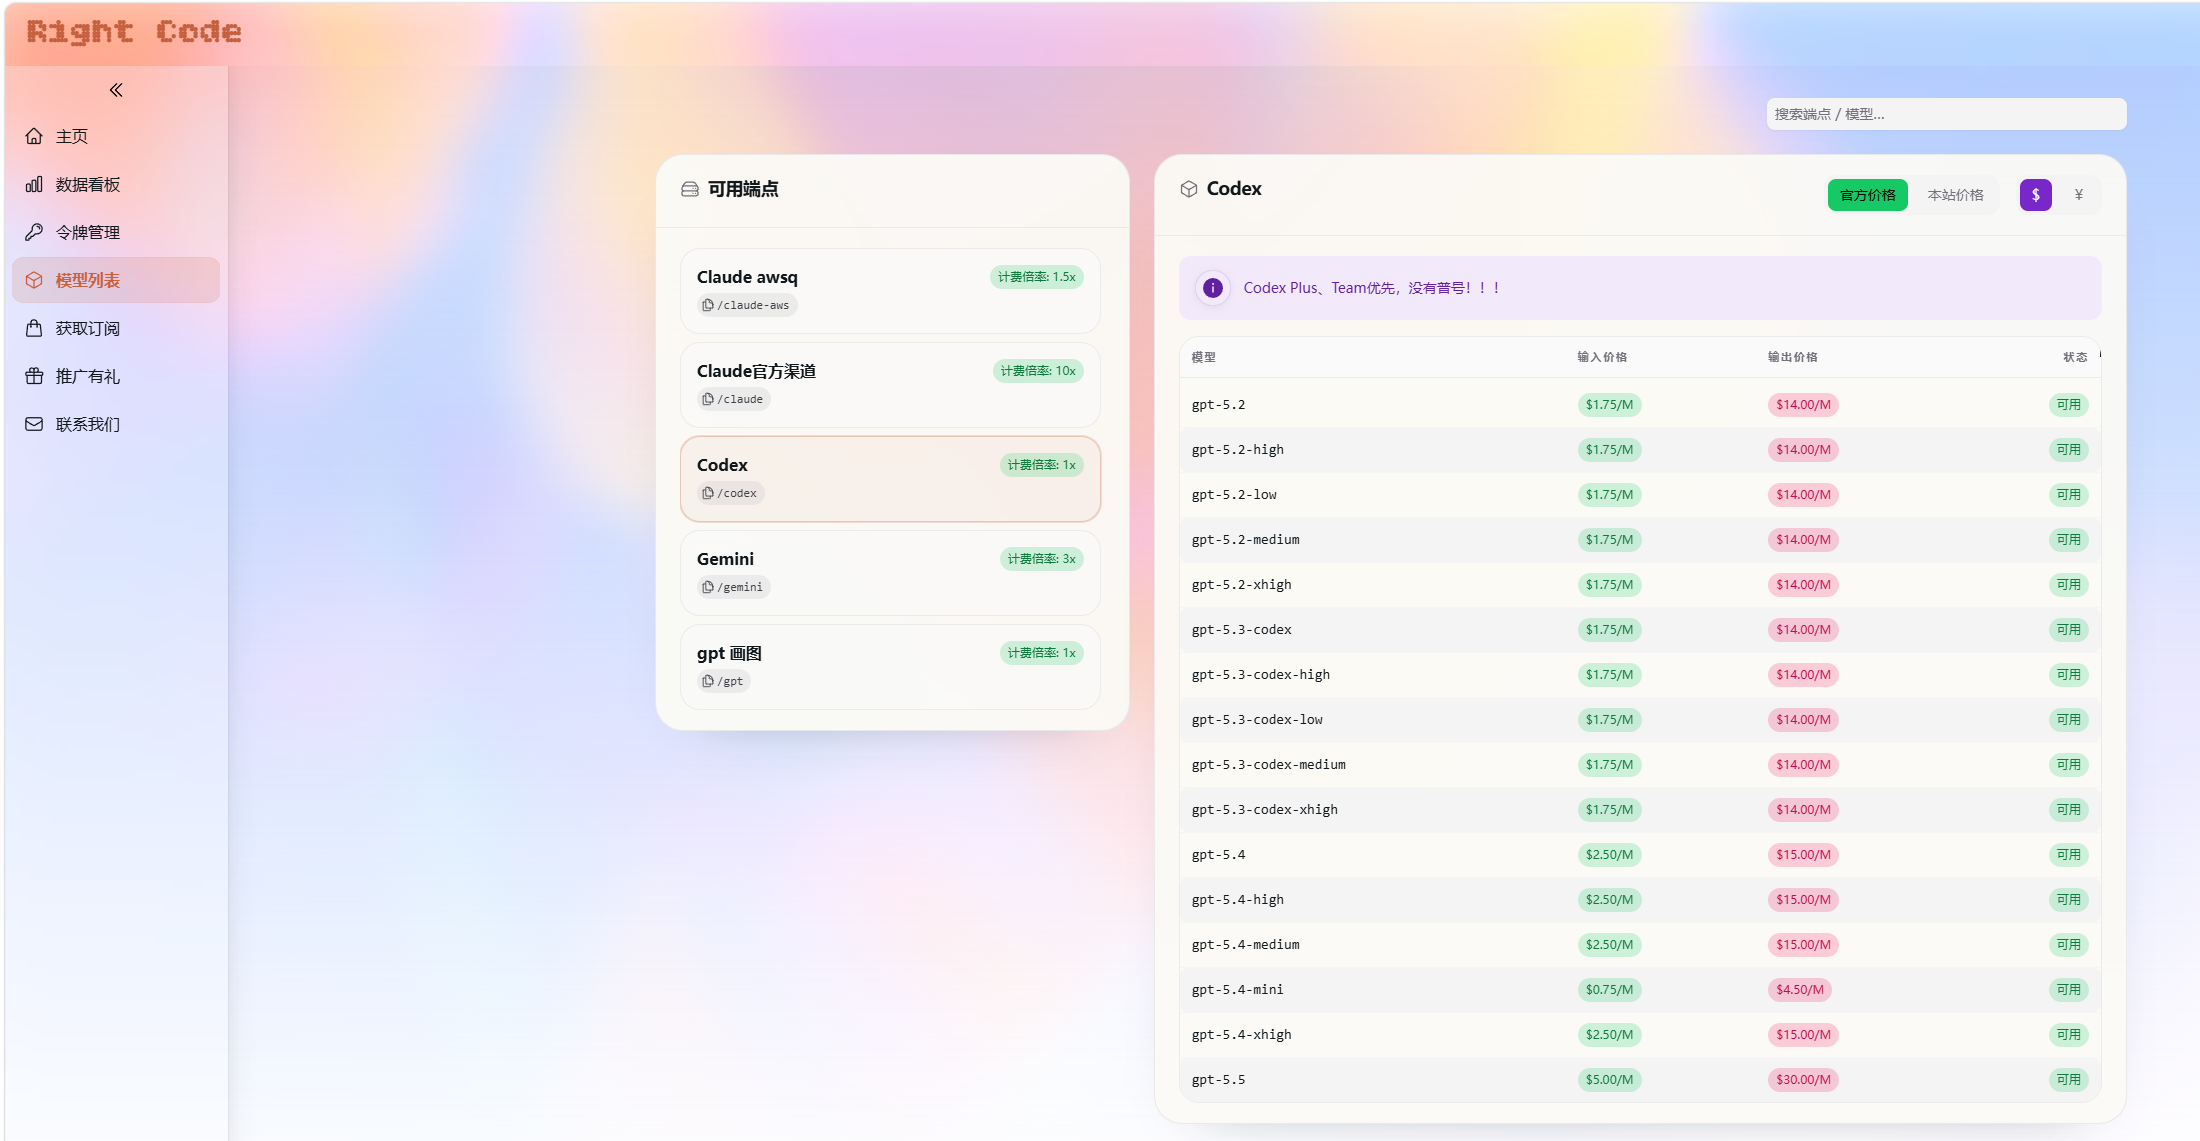Switch pricing to 官方价格
This screenshot has height=1141, width=2200.
(x=1867, y=195)
